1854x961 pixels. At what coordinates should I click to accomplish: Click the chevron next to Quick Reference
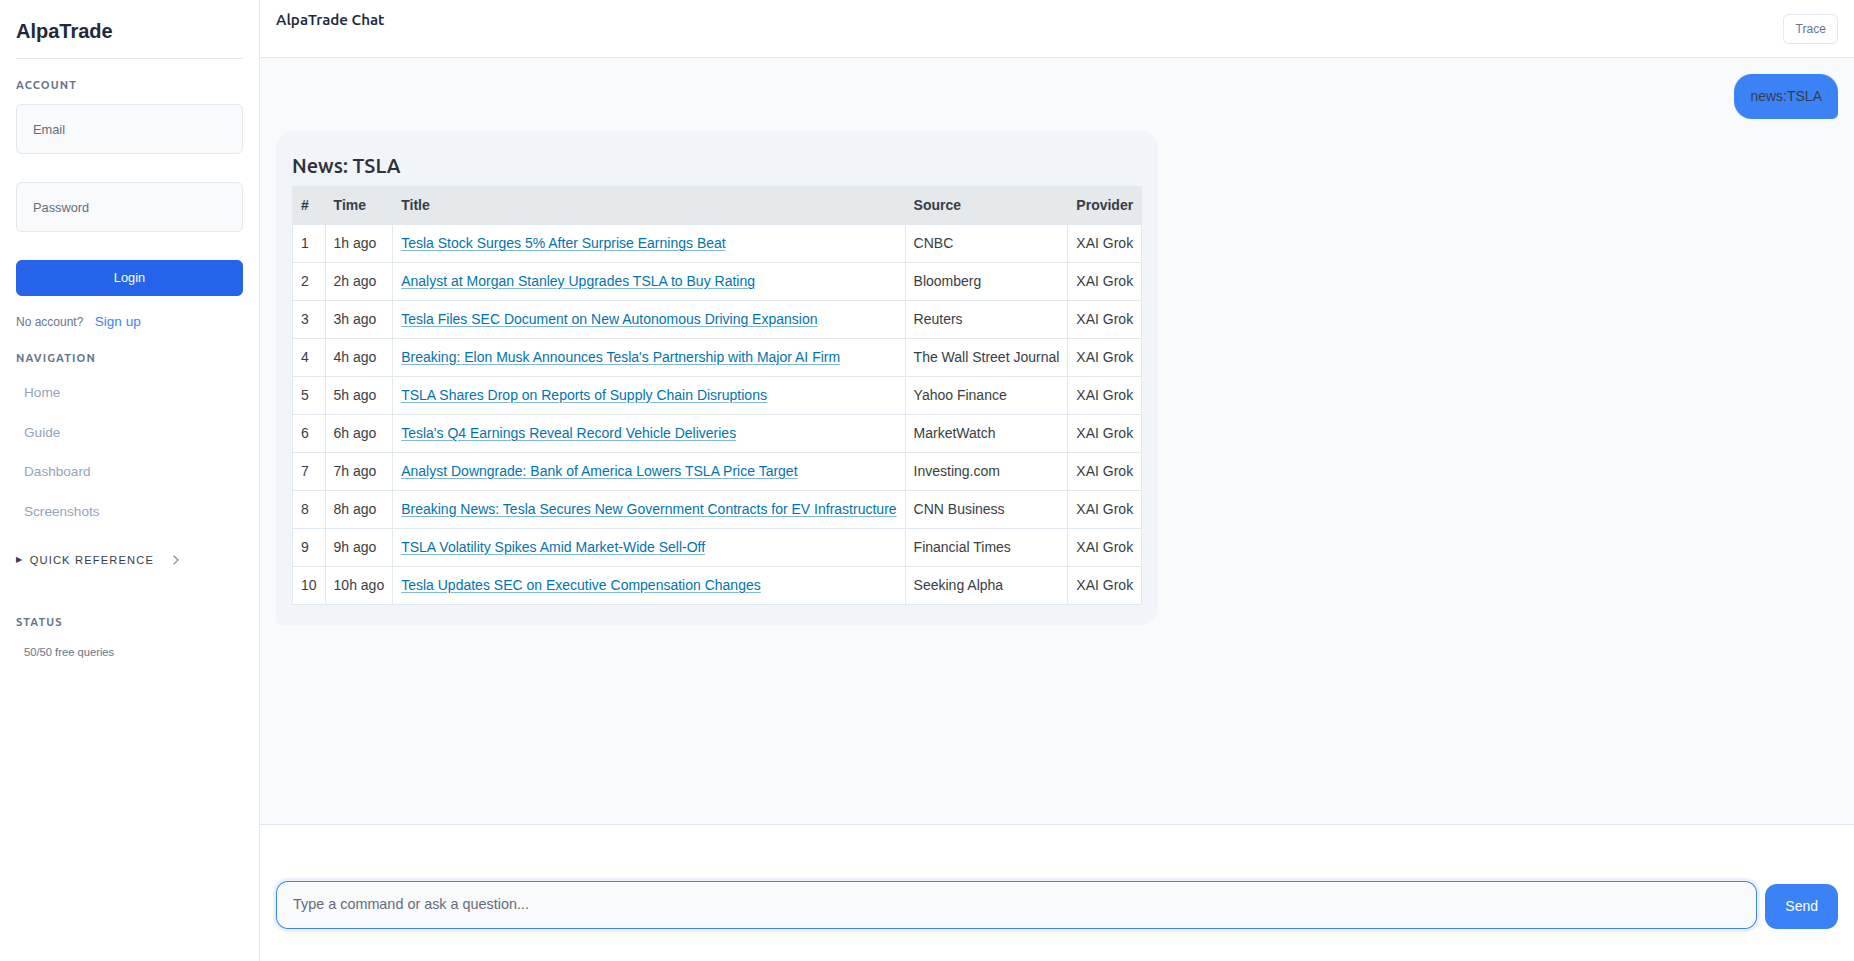pos(176,560)
